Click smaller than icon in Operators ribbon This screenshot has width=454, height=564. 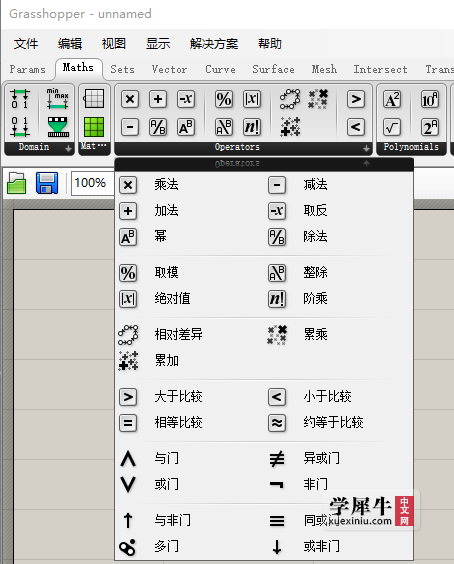point(356,127)
